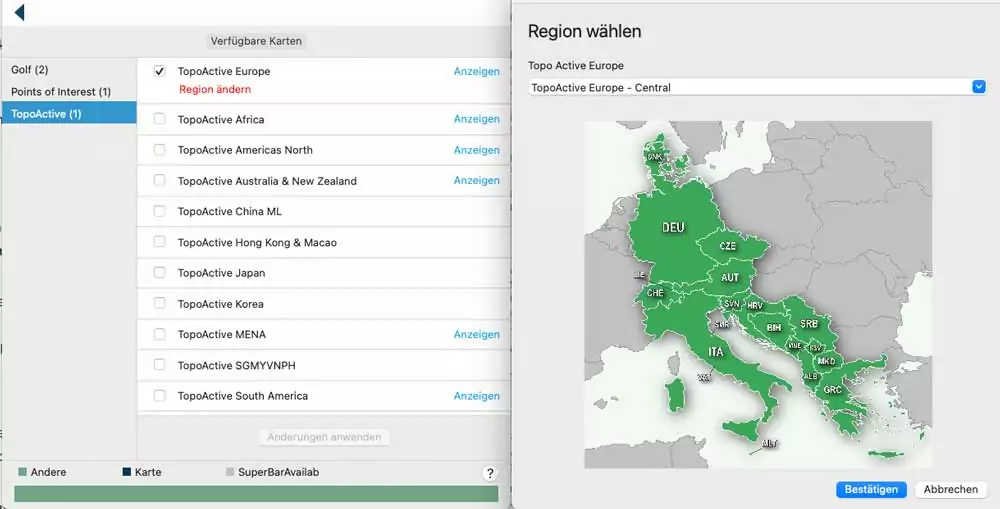The height and width of the screenshot is (509, 1000).
Task: Tick the TopoActive MENA checkbox
Action: (x=159, y=334)
